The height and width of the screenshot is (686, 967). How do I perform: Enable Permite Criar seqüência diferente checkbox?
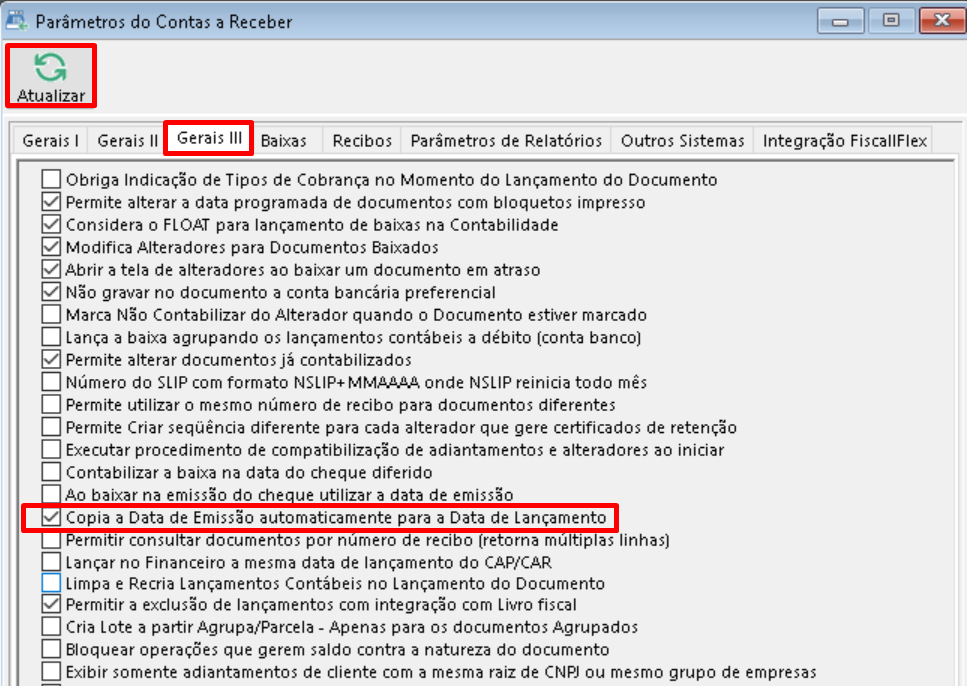click(x=51, y=428)
